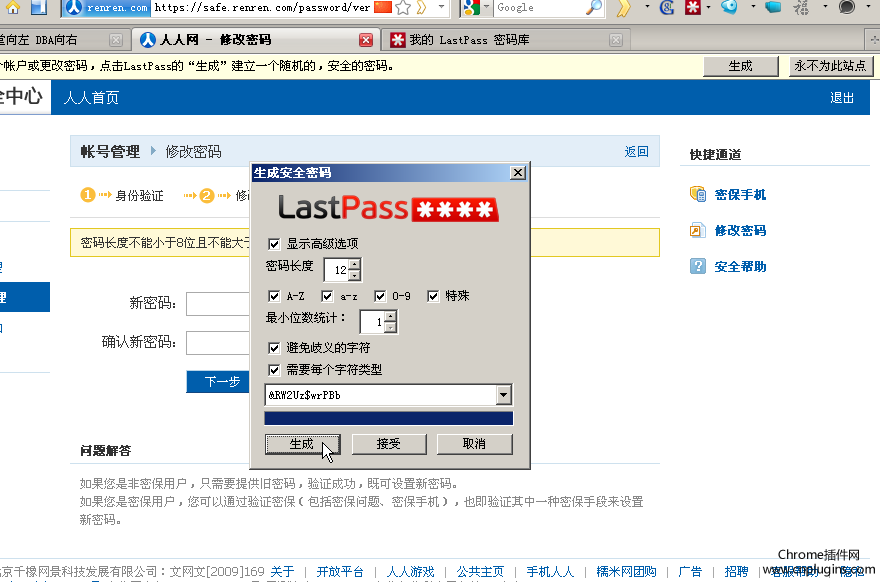Click the red LastPass asterisk toolbar icon
Viewport: 880px width, 582px height.
(693, 7)
